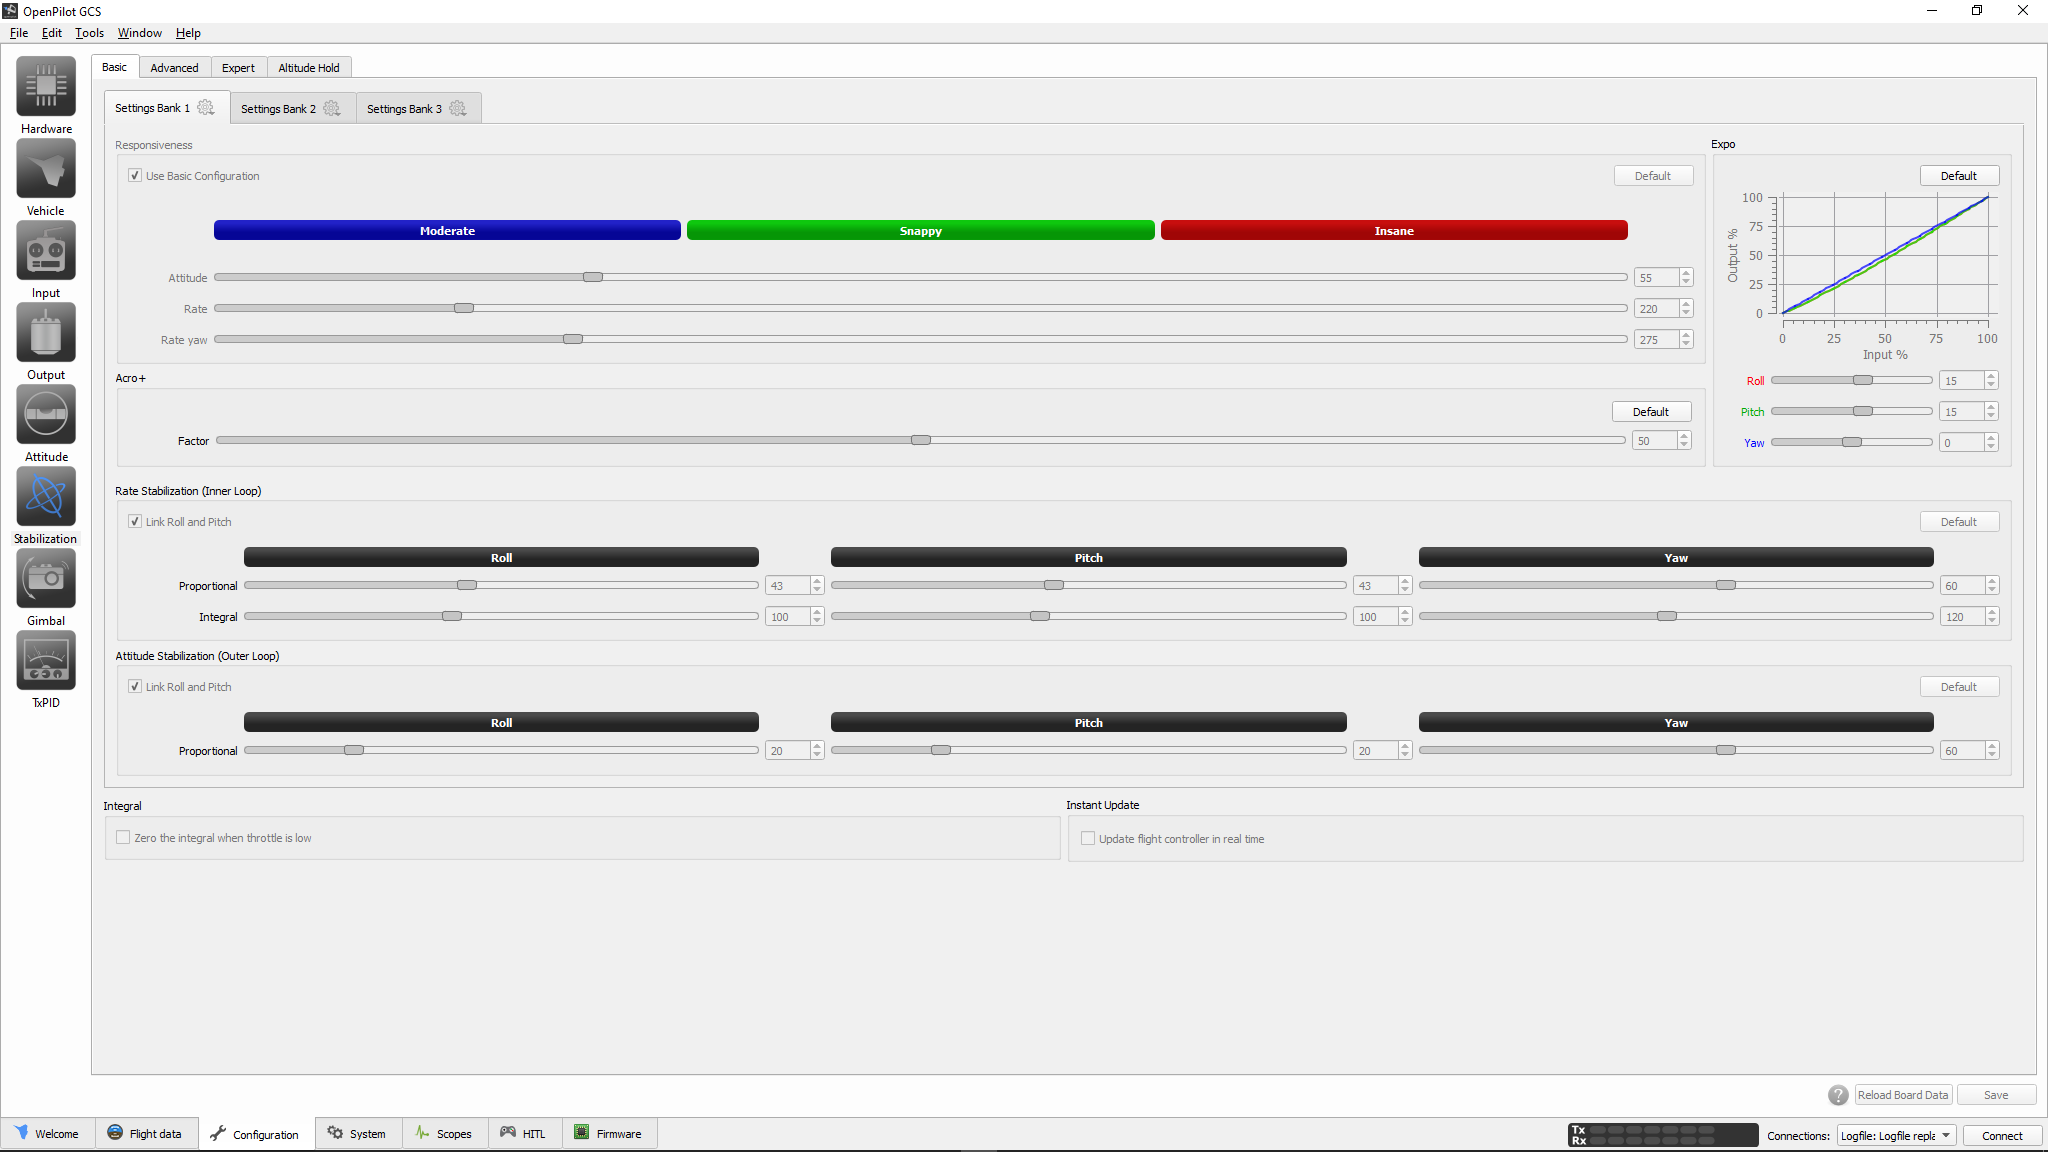This screenshot has width=2048, height=1152.
Task: Open the Tools menu
Action: pyautogui.click(x=89, y=33)
